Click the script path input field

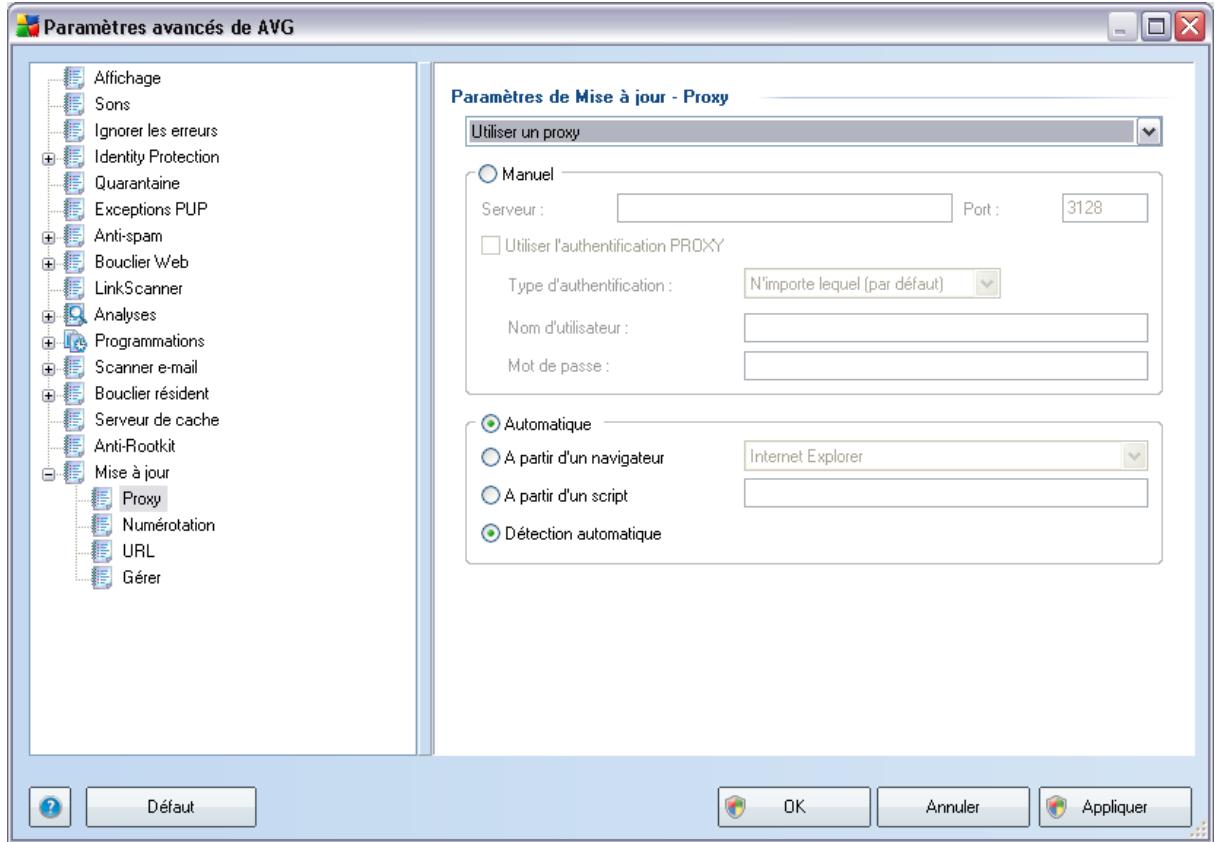point(945,494)
